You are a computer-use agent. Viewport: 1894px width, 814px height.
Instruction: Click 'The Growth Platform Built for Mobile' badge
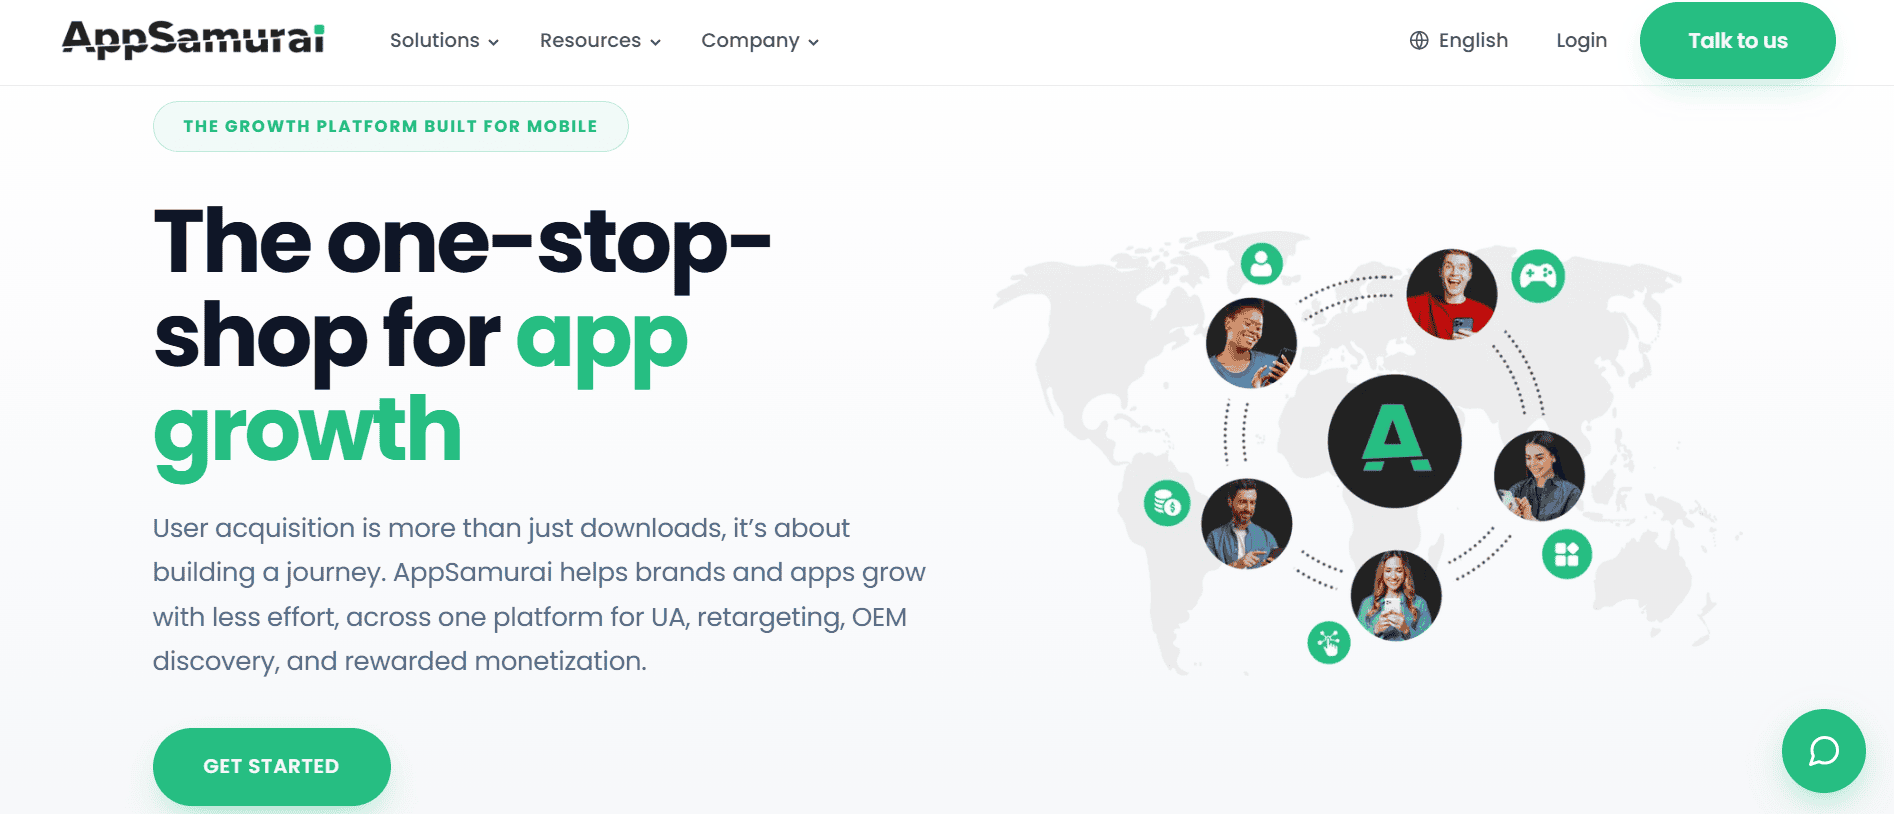pyautogui.click(x=391, y=126)
